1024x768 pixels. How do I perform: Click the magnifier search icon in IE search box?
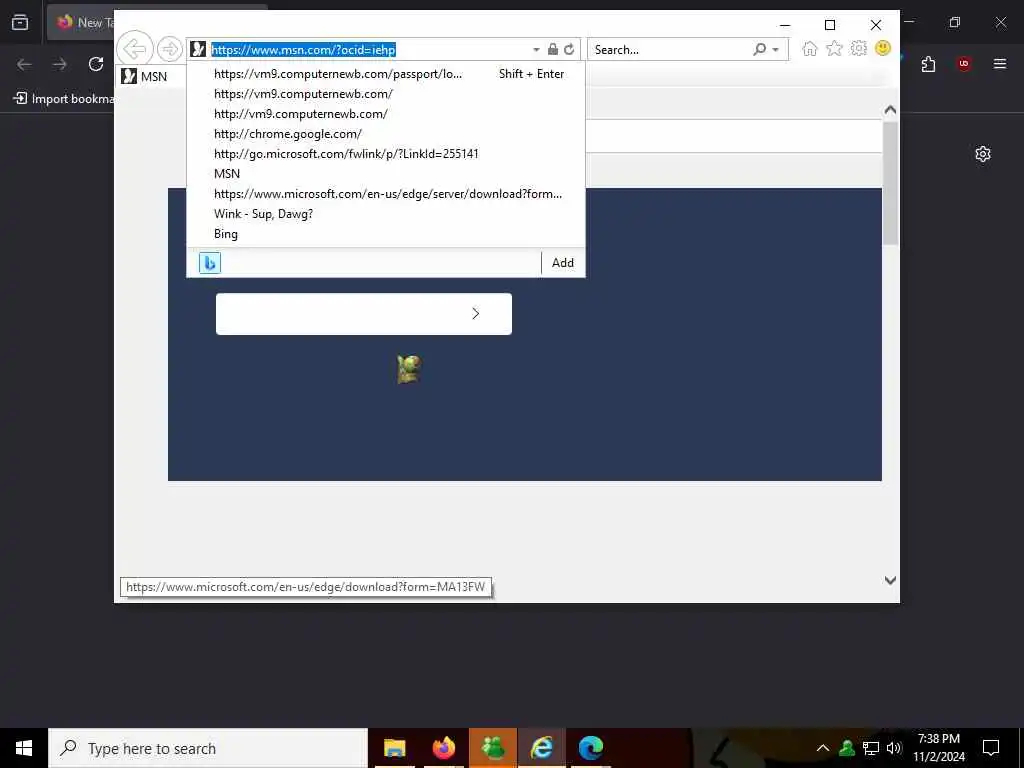760,50
